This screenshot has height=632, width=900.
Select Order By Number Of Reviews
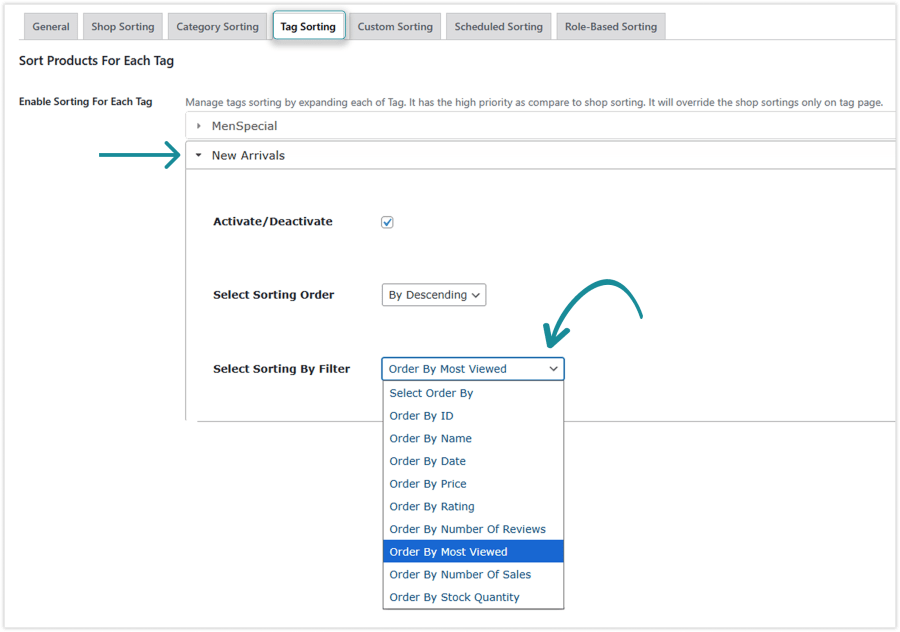click(x=468, y=528)
